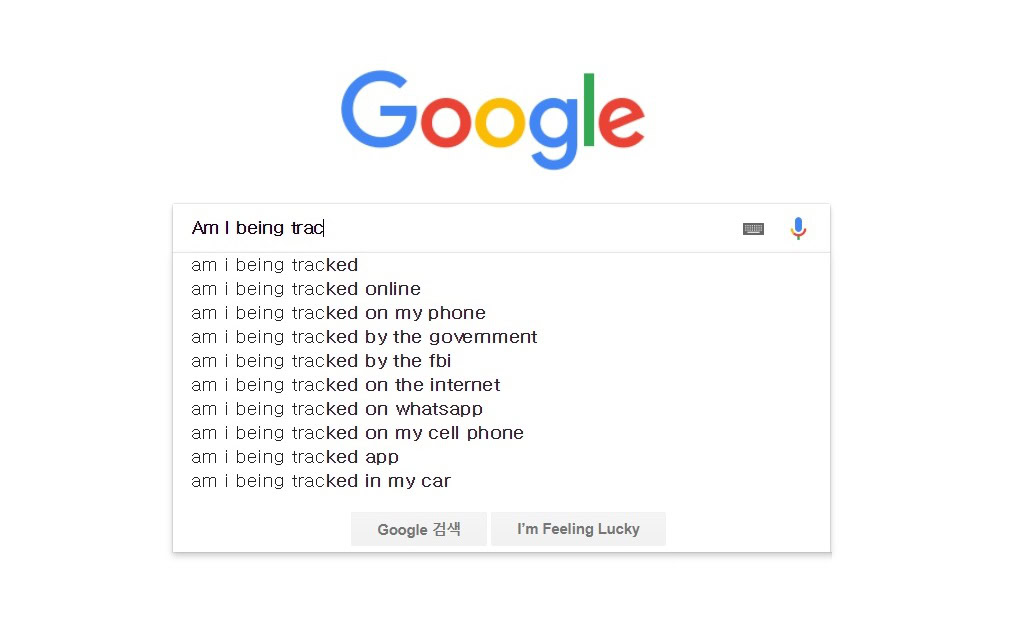Viewport: 1010px width, 643px height.
Task: Click the red letter o in logo
Action: click(x=445, y=123)
